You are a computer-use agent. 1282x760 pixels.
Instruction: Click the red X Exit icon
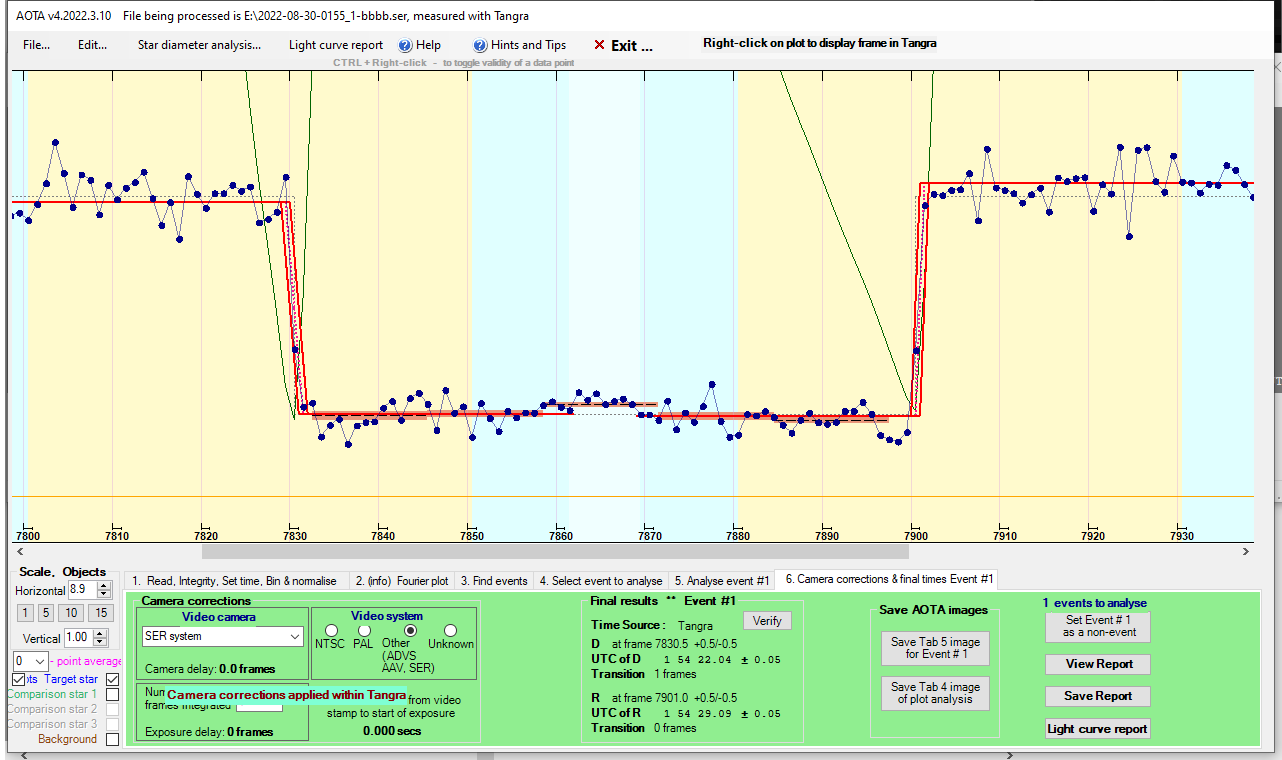click(x=599, y=45)
